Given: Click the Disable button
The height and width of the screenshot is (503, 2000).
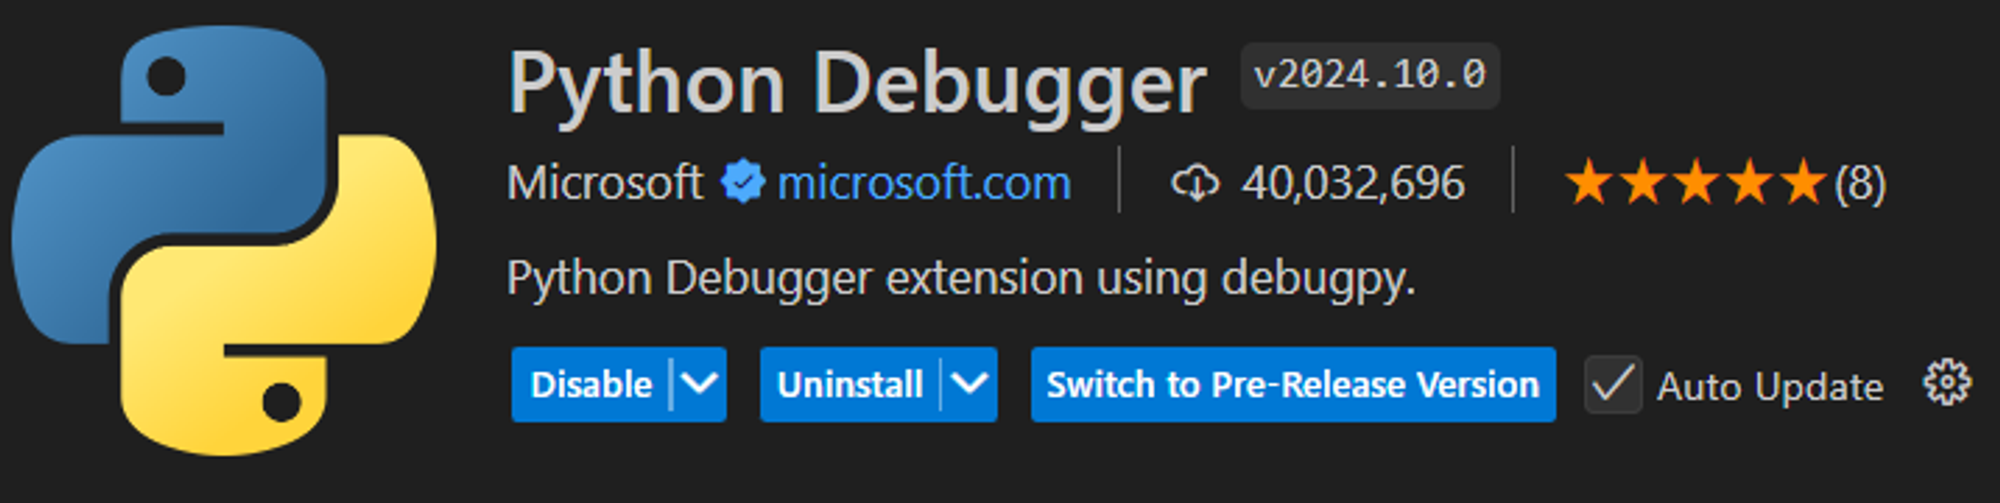Looking at the screenshot, I should point(591,384).
